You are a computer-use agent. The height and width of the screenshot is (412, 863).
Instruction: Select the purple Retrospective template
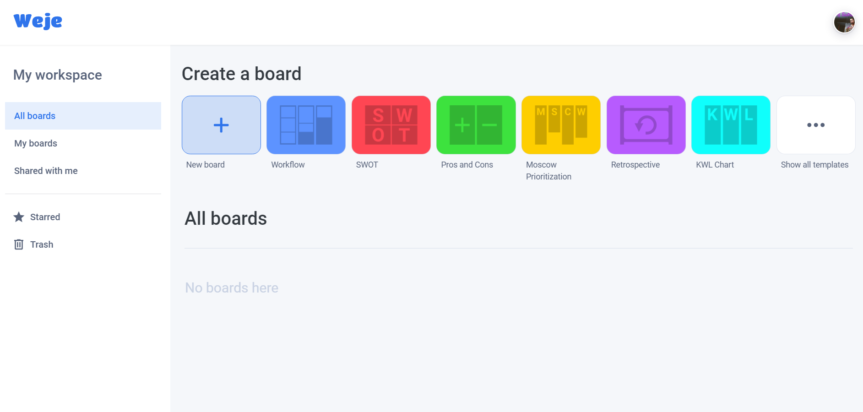(x=646, y=125)
